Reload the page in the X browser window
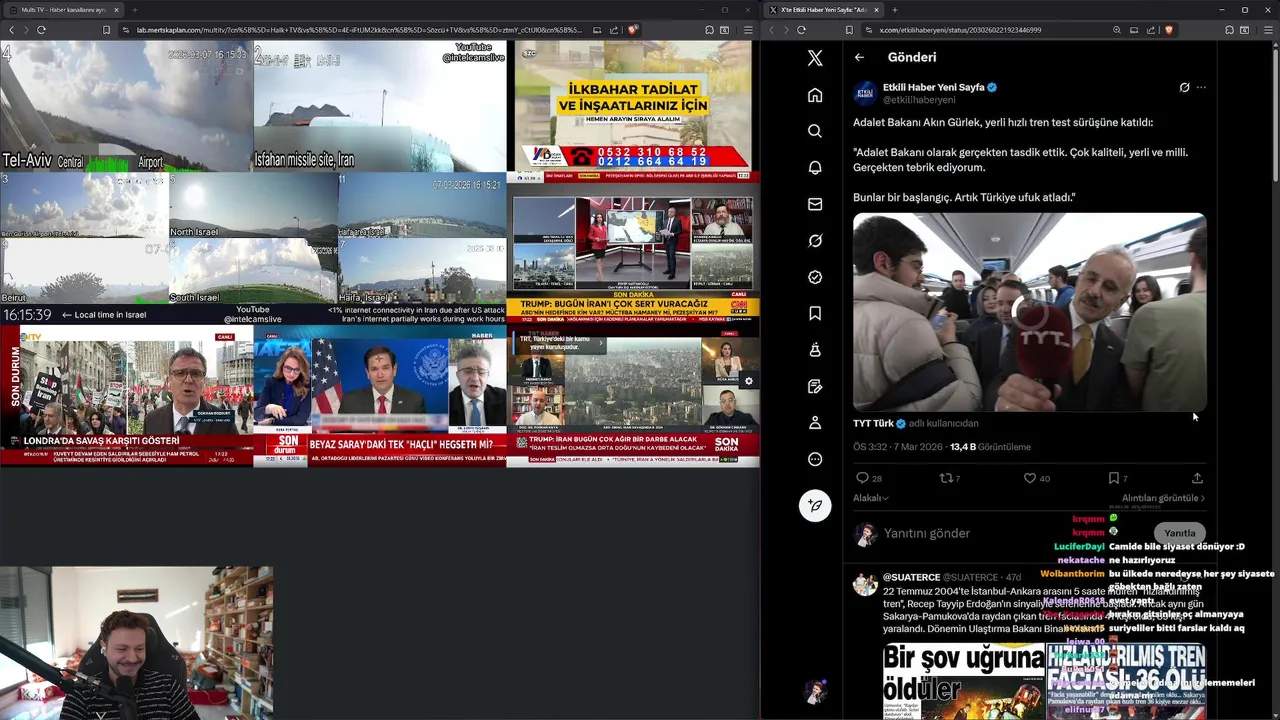Image resolution: width=1280 pixels, height=720 pixels. [x=801, y=30]
